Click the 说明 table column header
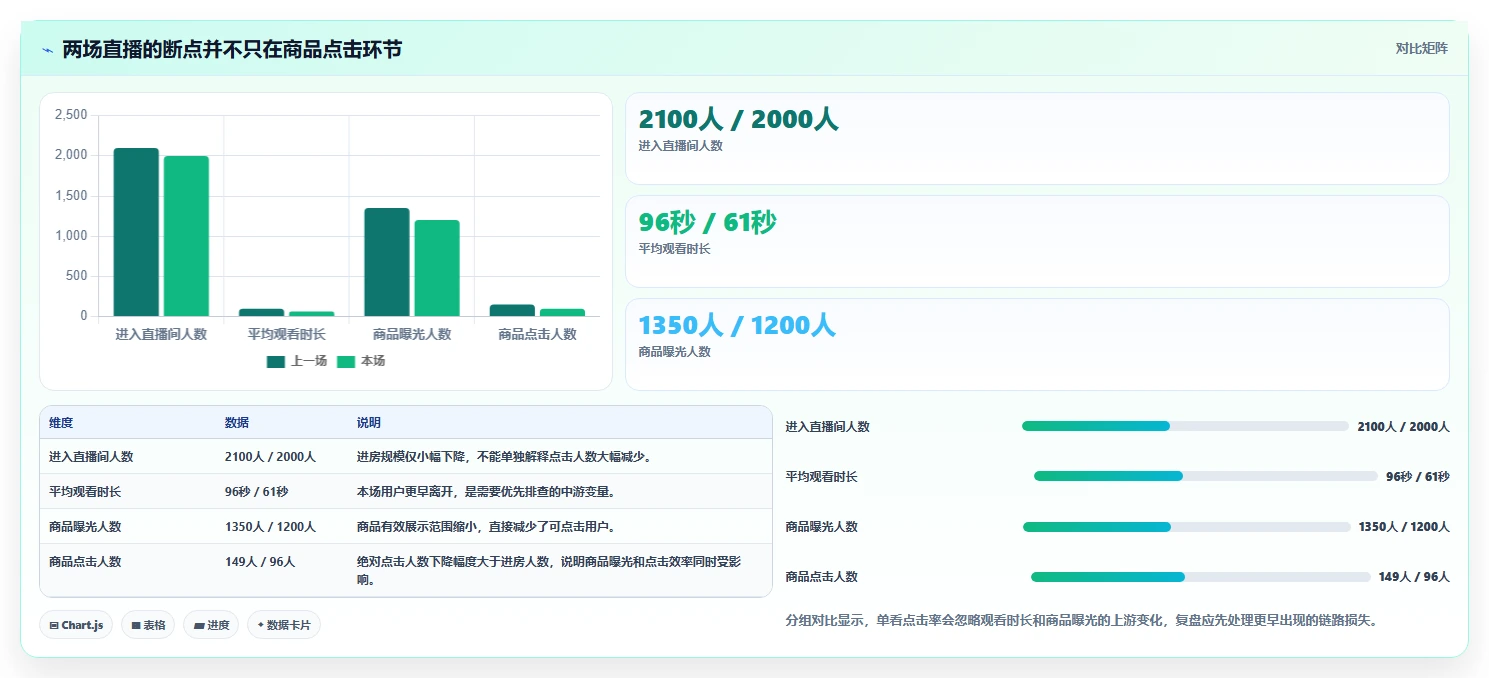 click(369, 423)
